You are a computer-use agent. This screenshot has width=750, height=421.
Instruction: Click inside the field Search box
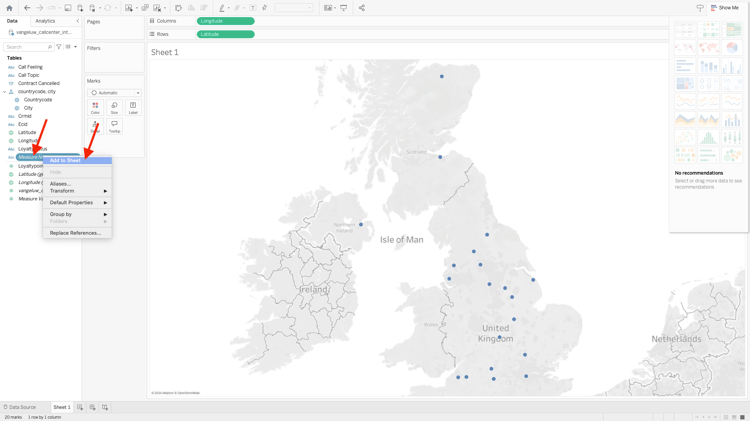point(28,47)
